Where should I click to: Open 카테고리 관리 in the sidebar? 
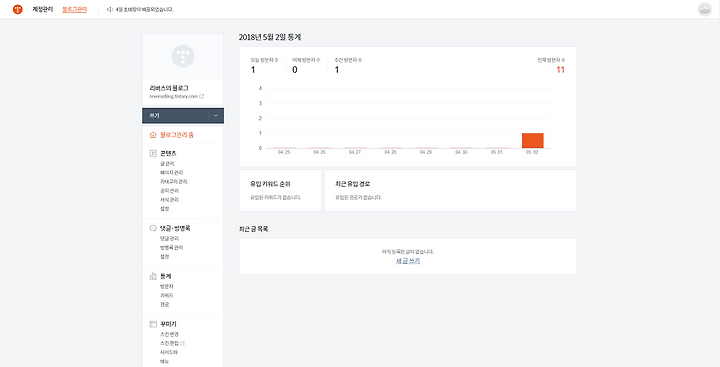coord(174,182)
